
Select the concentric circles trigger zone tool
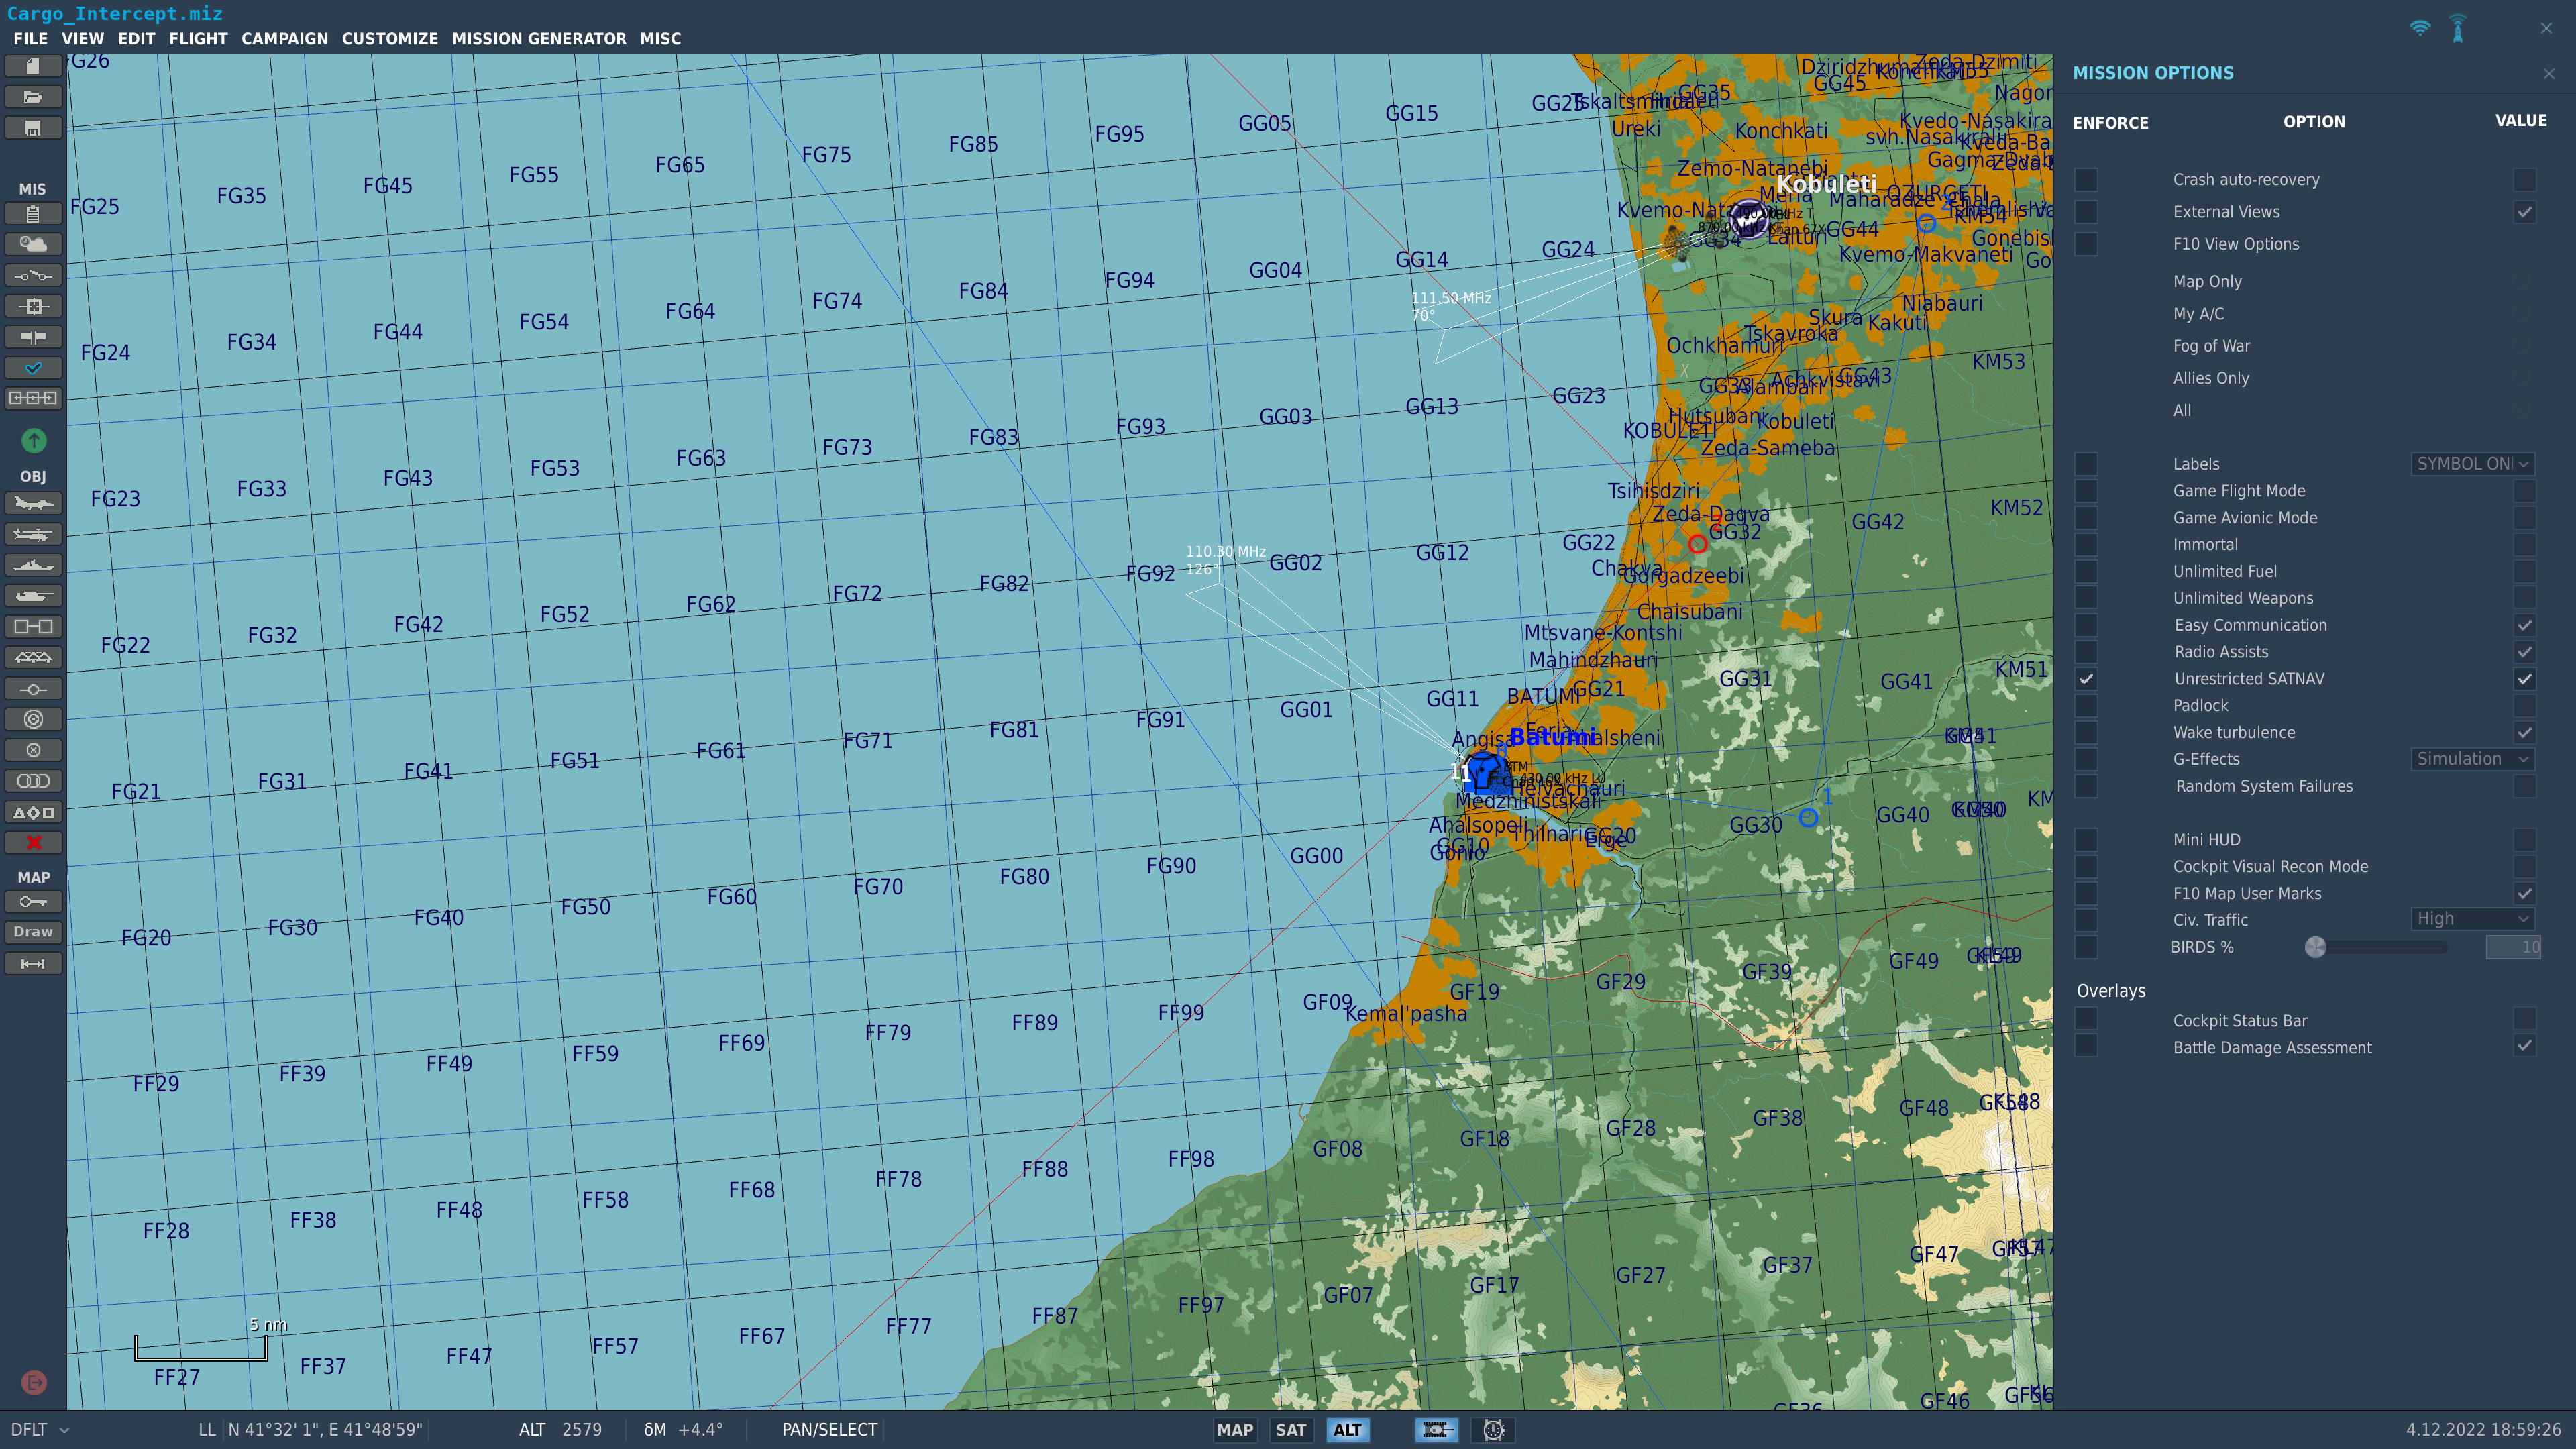point(33,719)
